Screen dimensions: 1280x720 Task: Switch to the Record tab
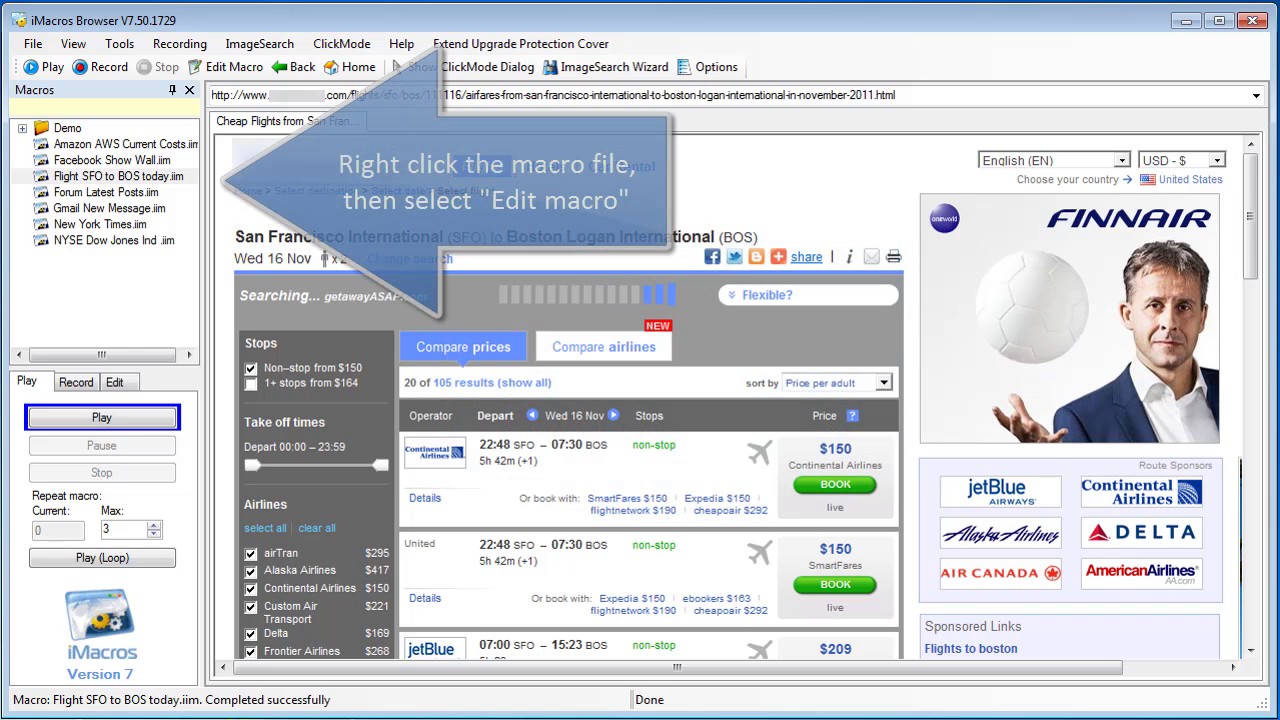tap(76, 382)
